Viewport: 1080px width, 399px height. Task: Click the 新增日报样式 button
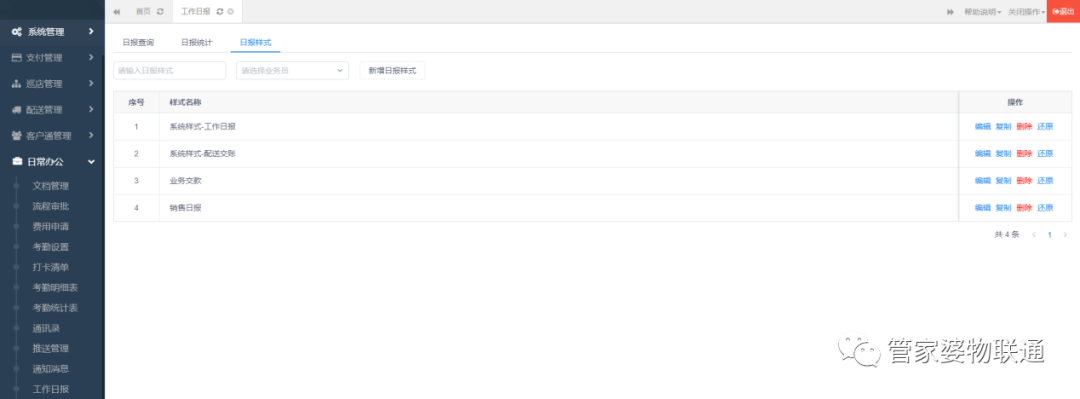point(393,70)
